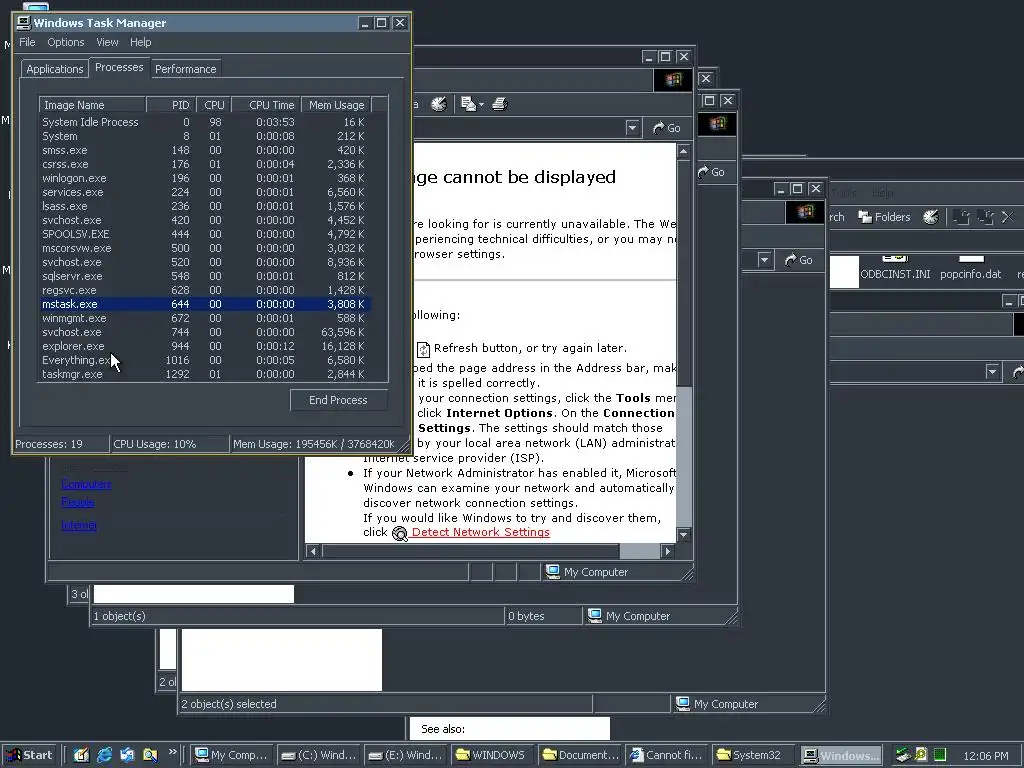Sort by CPU Time column header
This screenshot has width=1024, height=768.
pyautogui.click(x=266, y=104)
